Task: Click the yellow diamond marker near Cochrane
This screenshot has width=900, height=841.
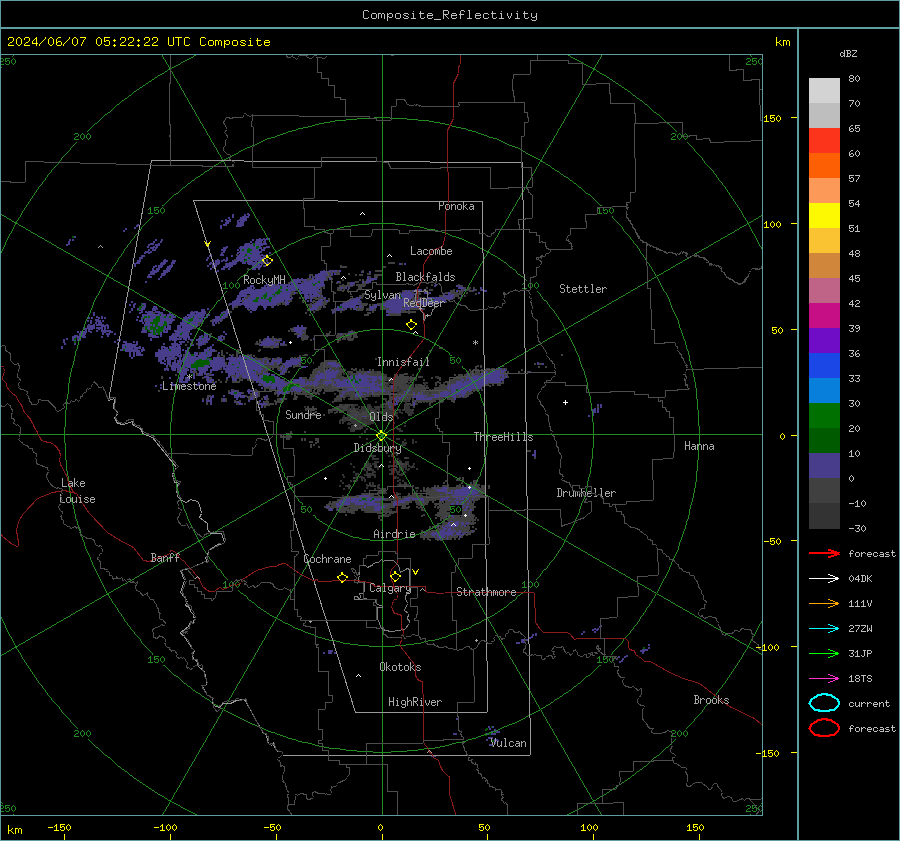Action: tap(342, 577)
